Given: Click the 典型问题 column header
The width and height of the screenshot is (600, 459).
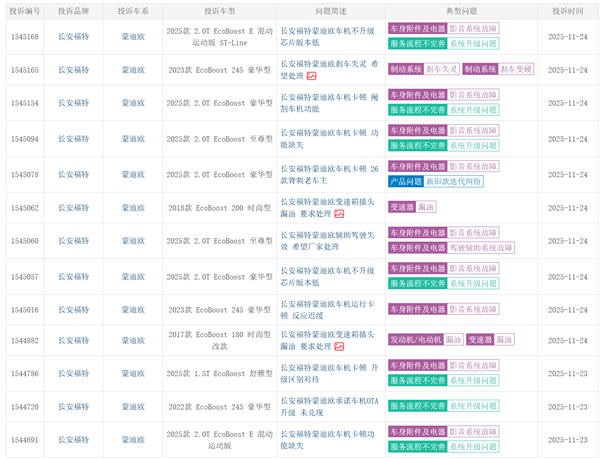Looking at the screenshot, I should pyautogui.click(x=460, y=11).
